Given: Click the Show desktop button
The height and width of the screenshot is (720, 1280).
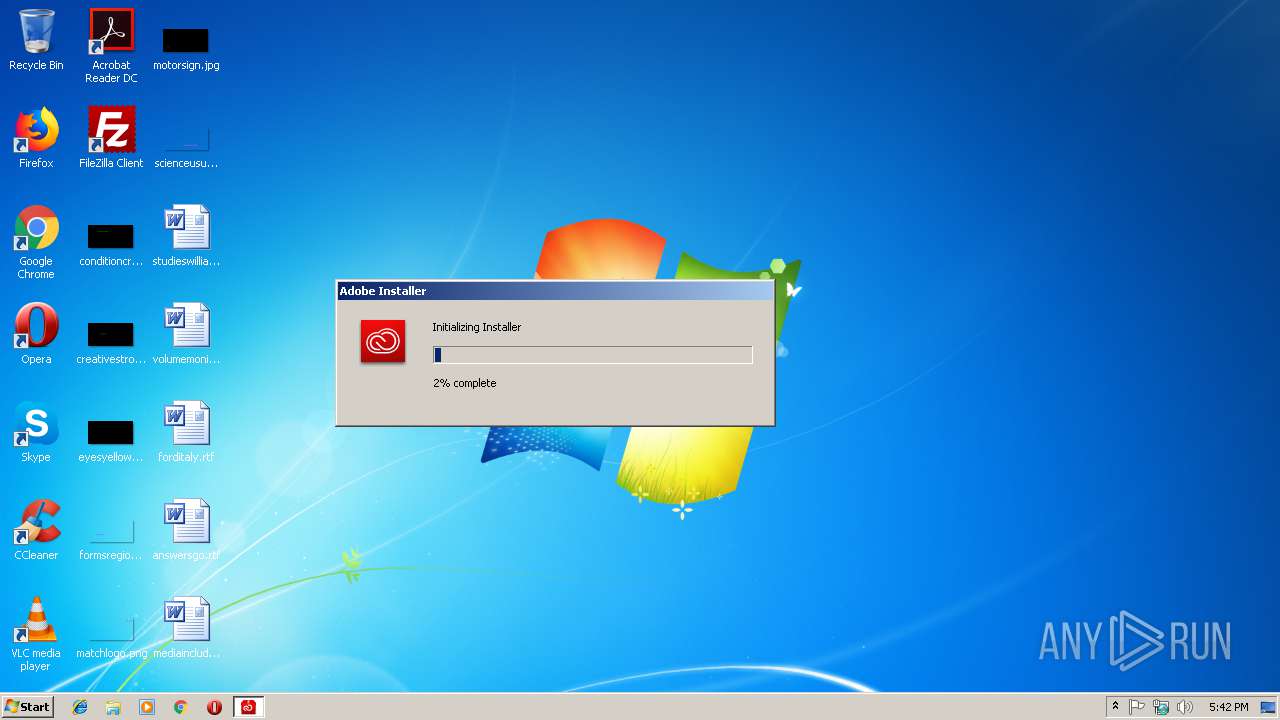Looking at the screenshot, I should [x=1269, y=707].
